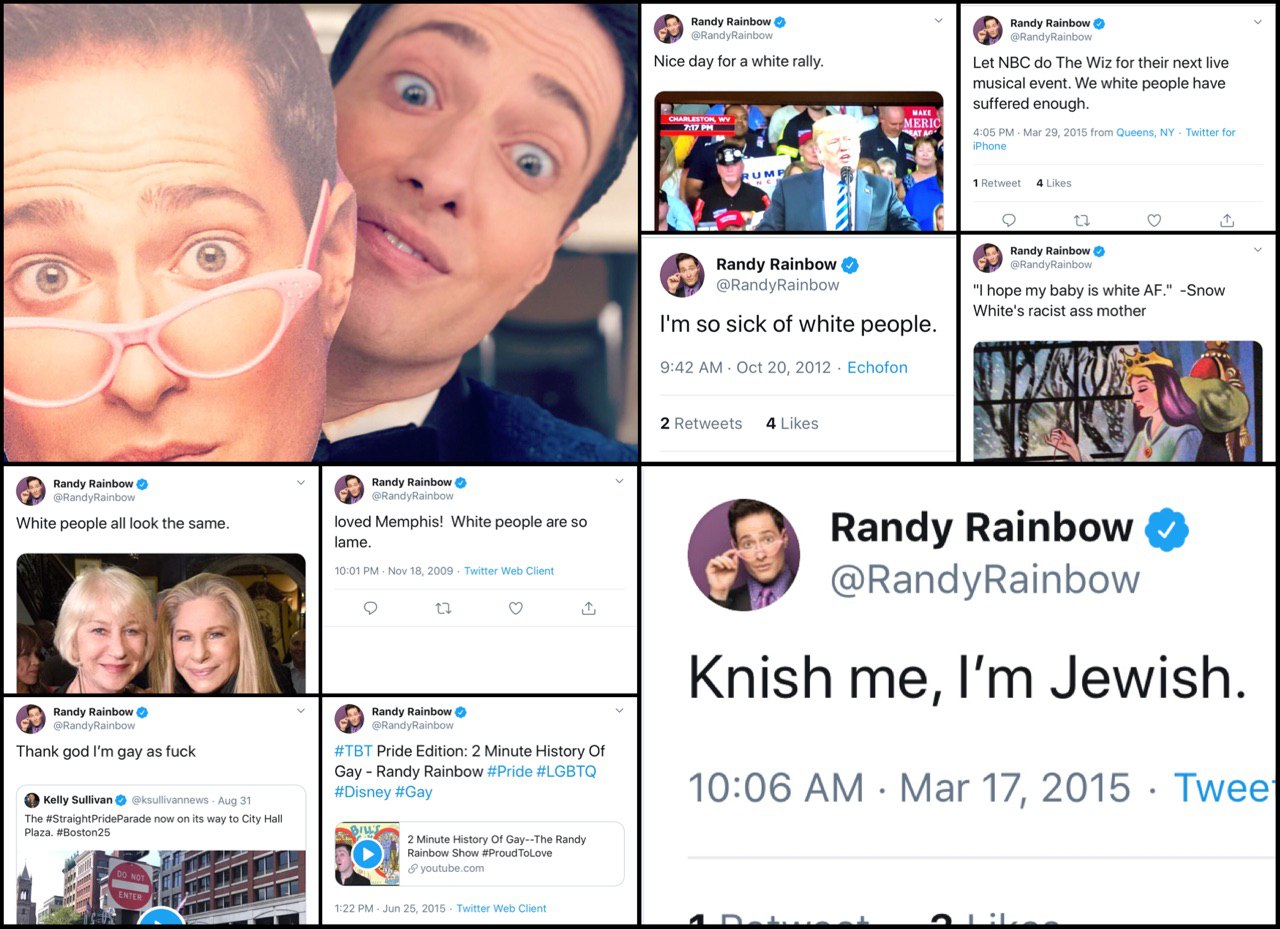Click the Echofon link
Viewport: 1280px width, 929px height.
[877, 367]
